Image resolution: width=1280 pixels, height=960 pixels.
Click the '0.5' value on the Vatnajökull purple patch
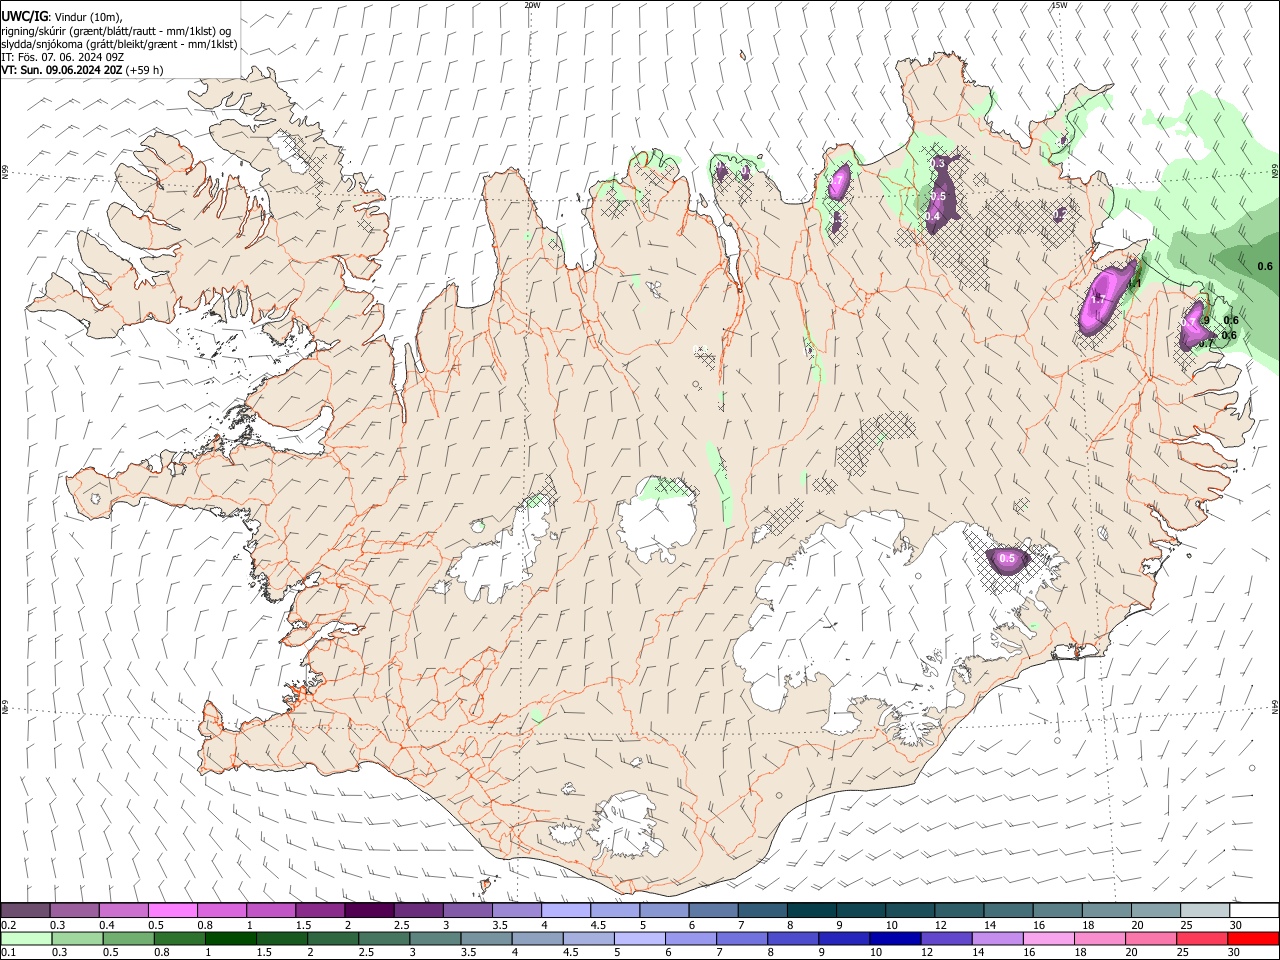1007,559
